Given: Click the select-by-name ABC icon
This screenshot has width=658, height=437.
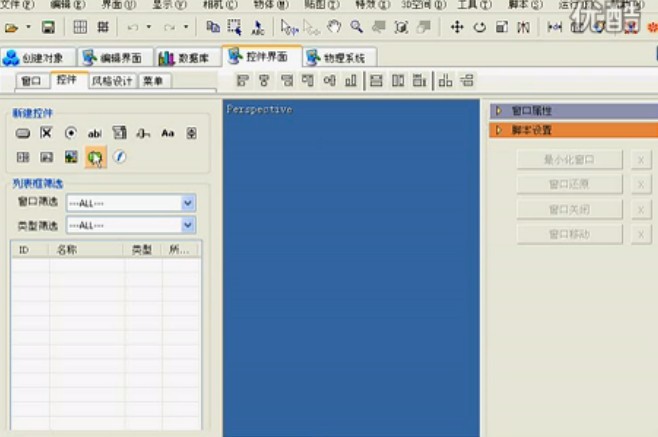Looking at the screenshot, I should [257, 28].
